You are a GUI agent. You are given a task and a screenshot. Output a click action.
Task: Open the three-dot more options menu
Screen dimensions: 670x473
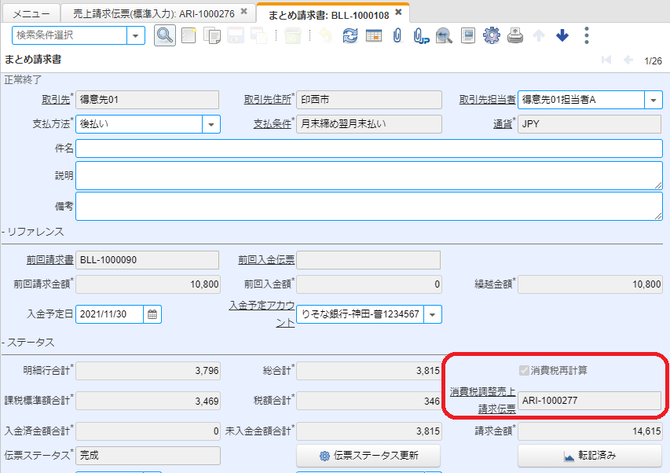[x=587, y=35]
